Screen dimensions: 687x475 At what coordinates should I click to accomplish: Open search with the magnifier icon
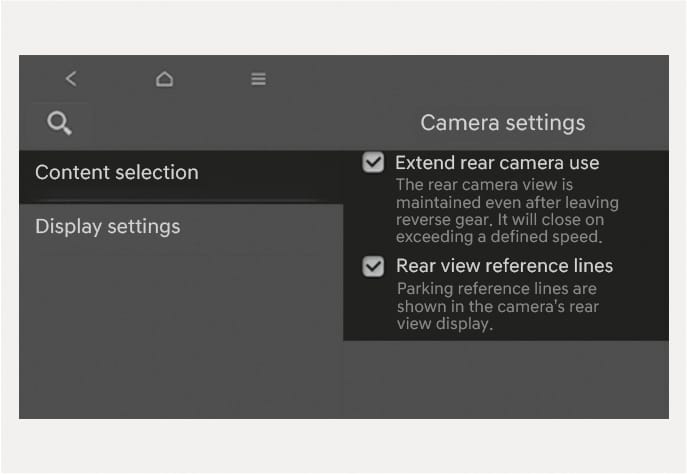(60, 123)
